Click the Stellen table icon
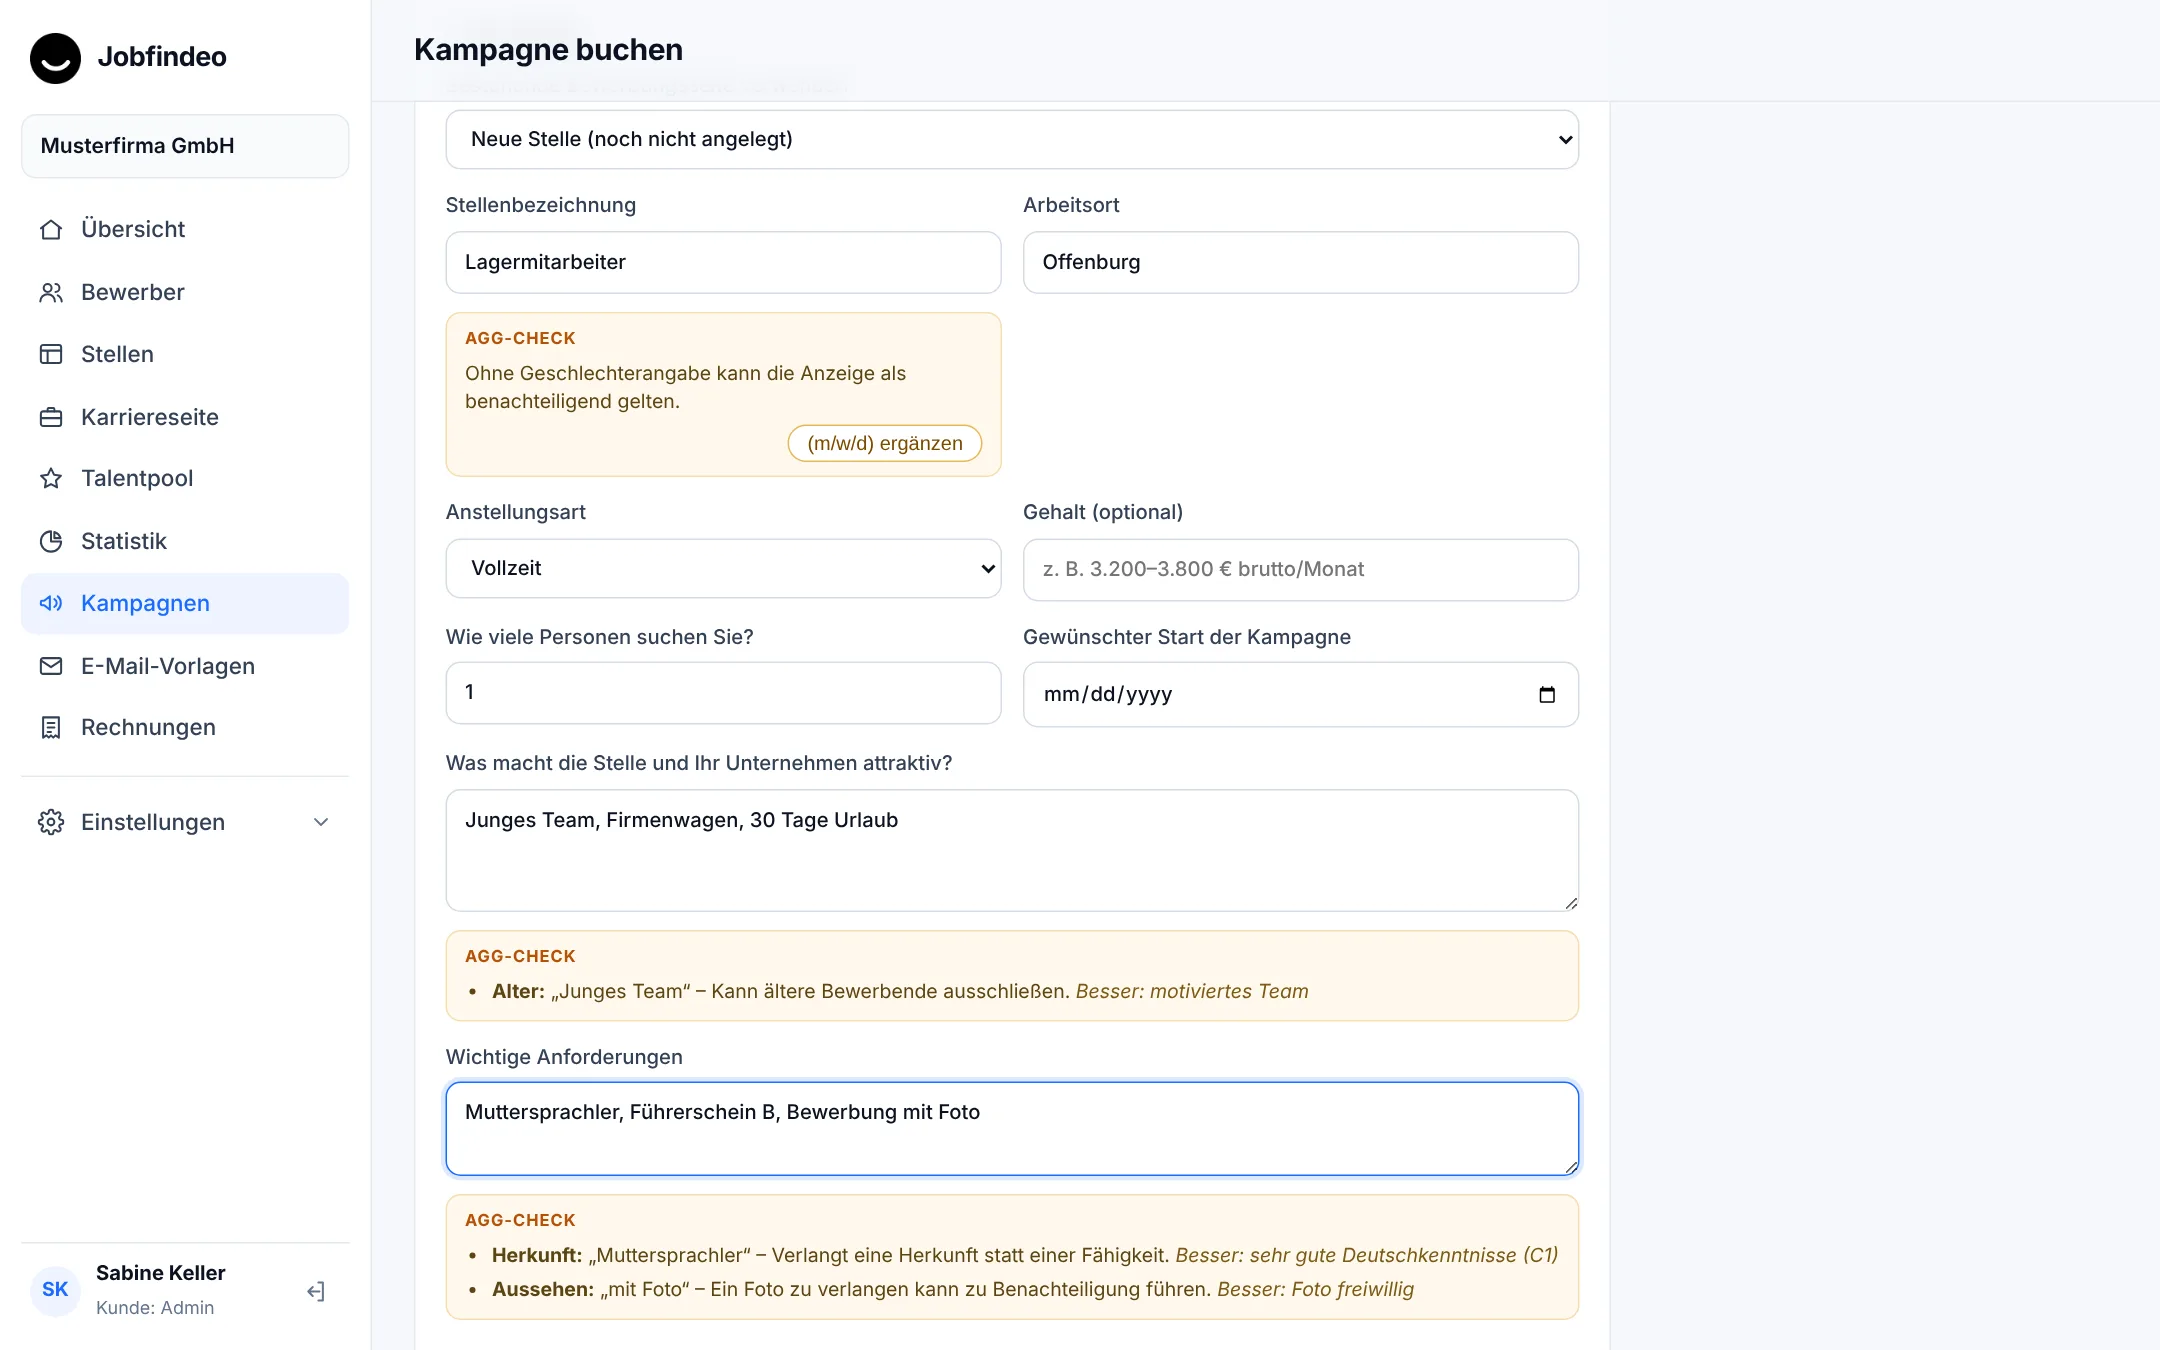 pyautogui.click(x=51, y=354)
